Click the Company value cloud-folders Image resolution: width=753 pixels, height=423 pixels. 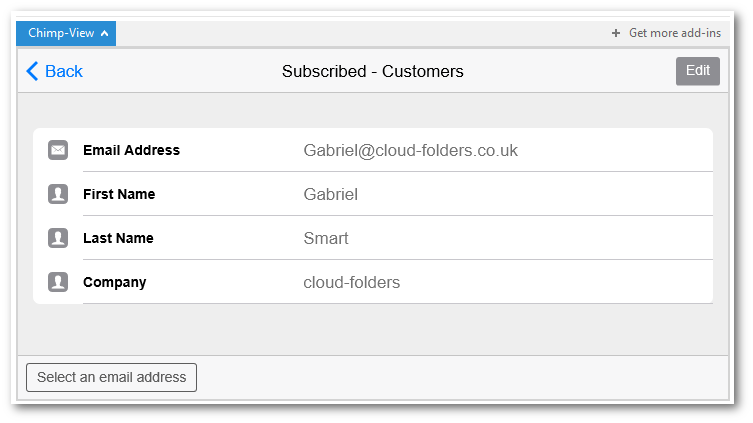coord(352,282)
